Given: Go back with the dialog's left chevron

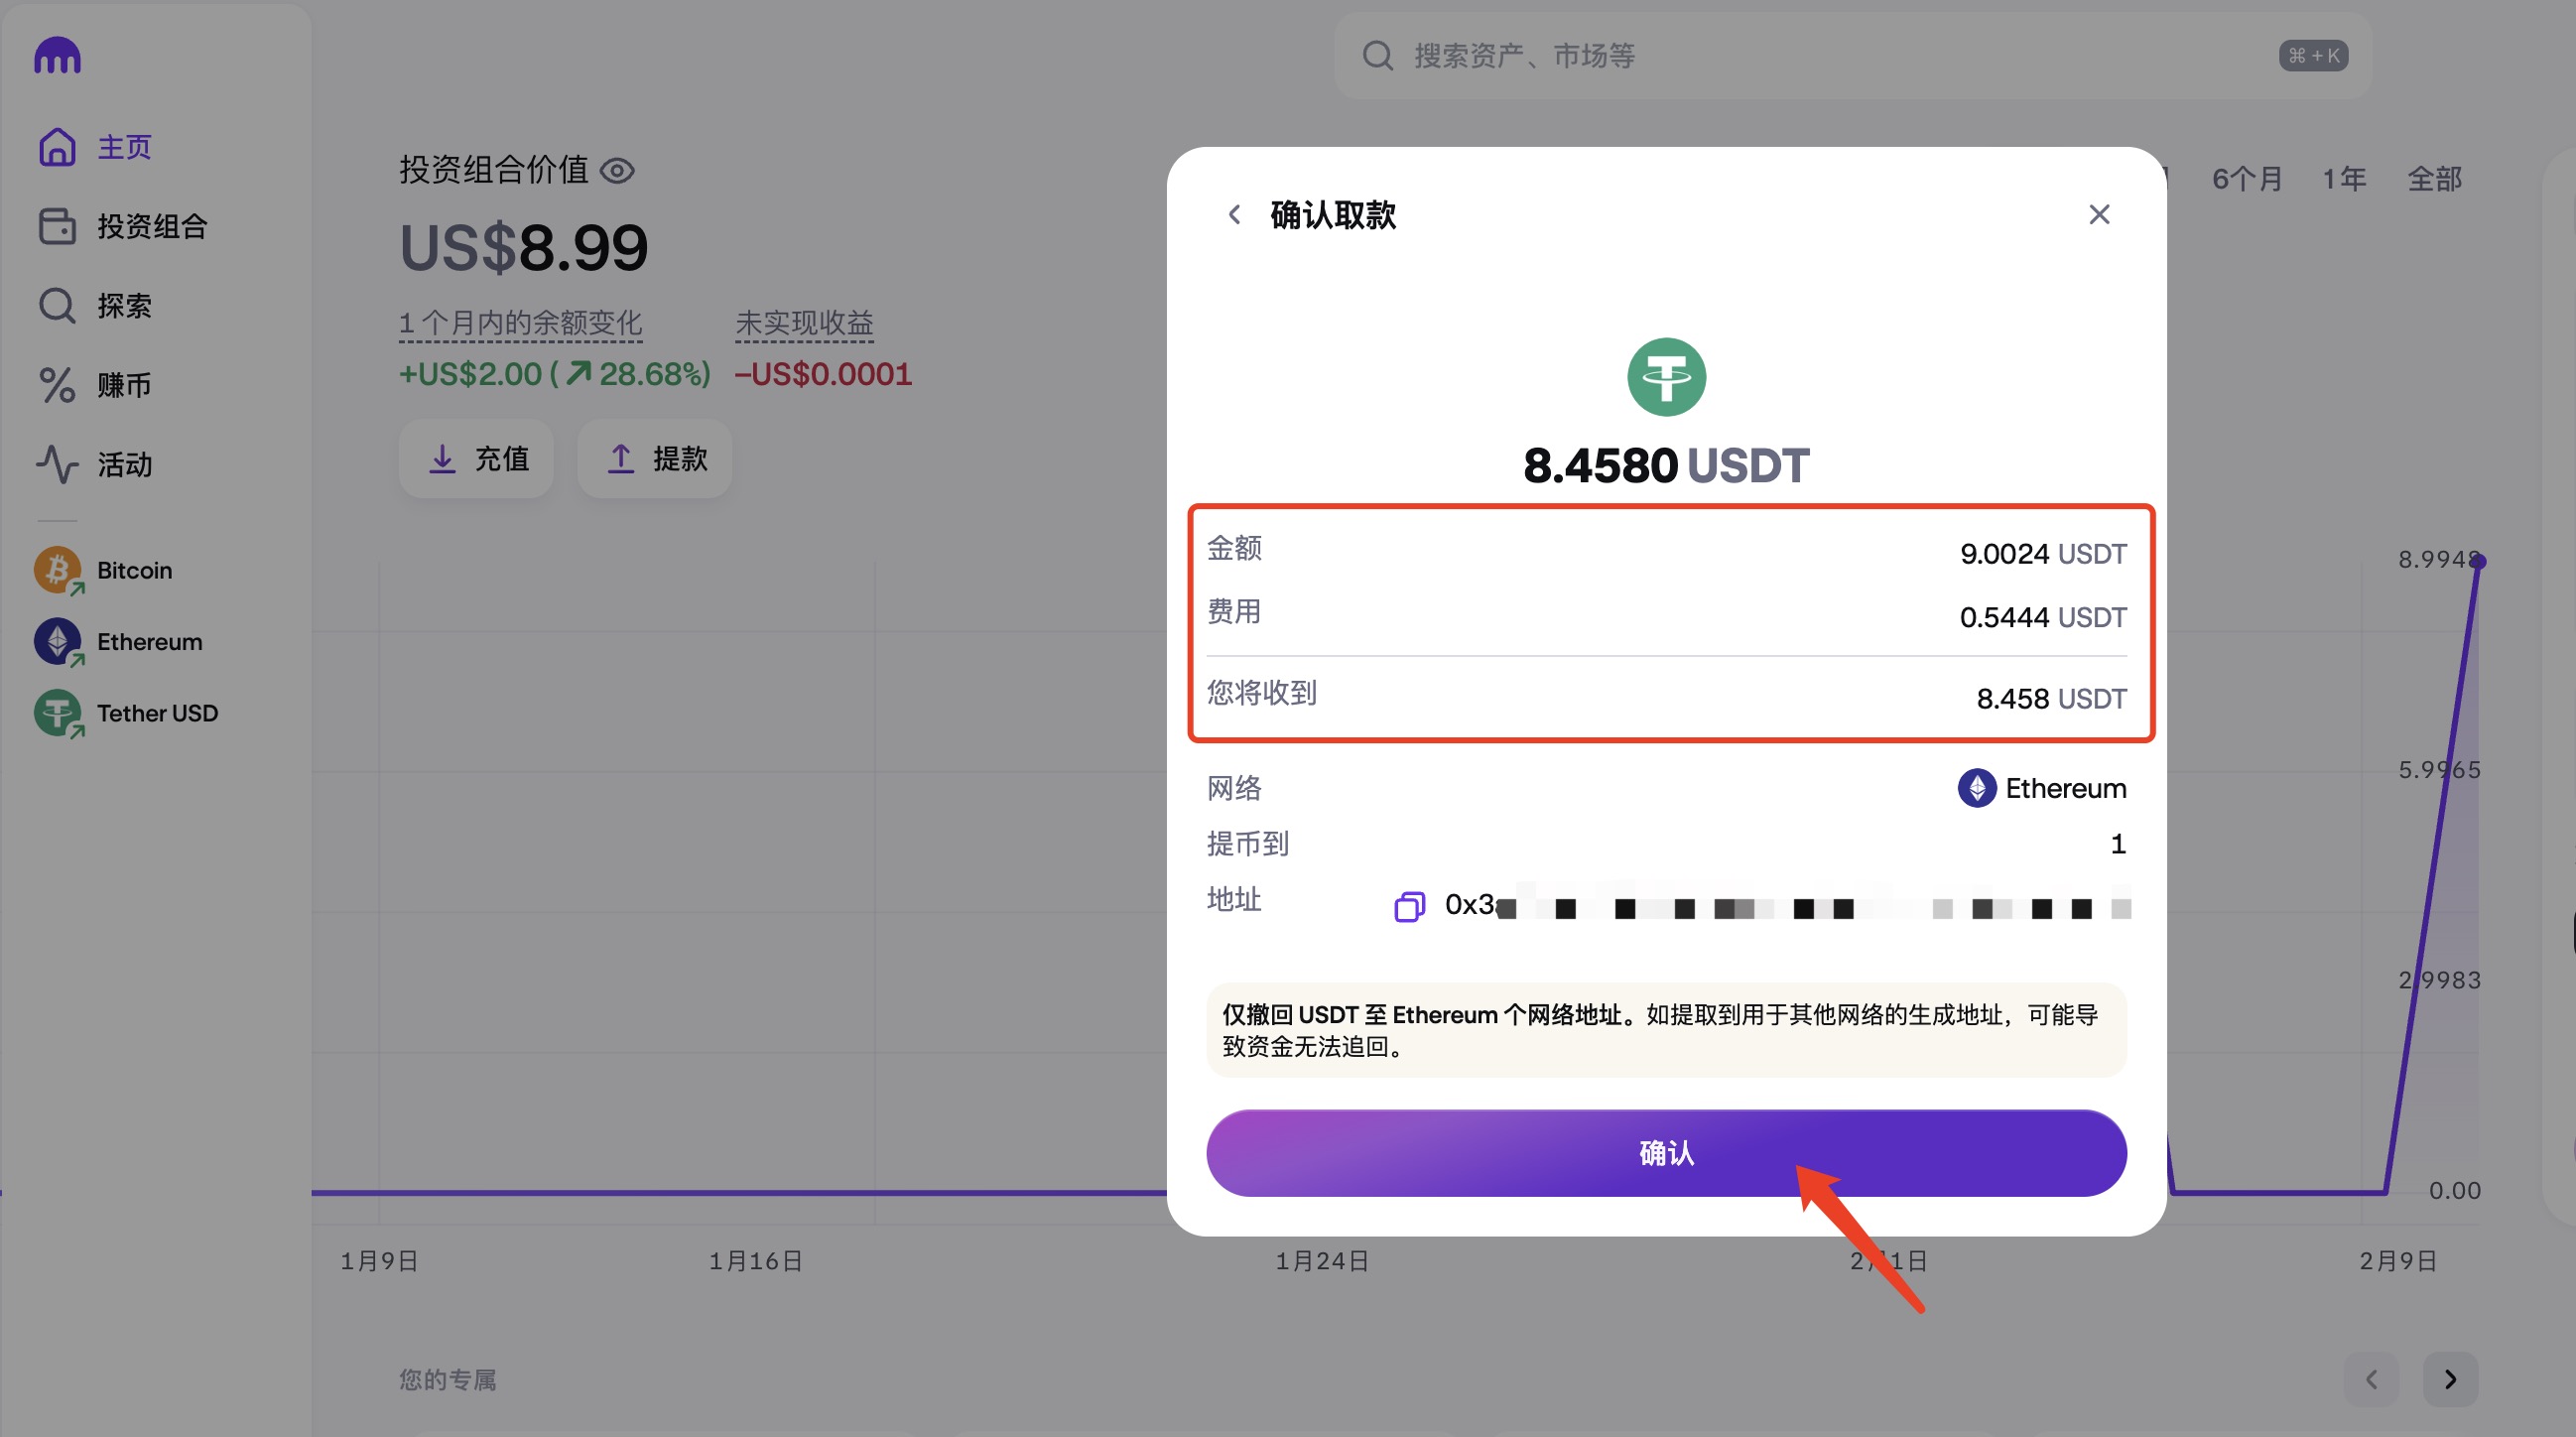Looking at the screenshot, I should 1234,215.
